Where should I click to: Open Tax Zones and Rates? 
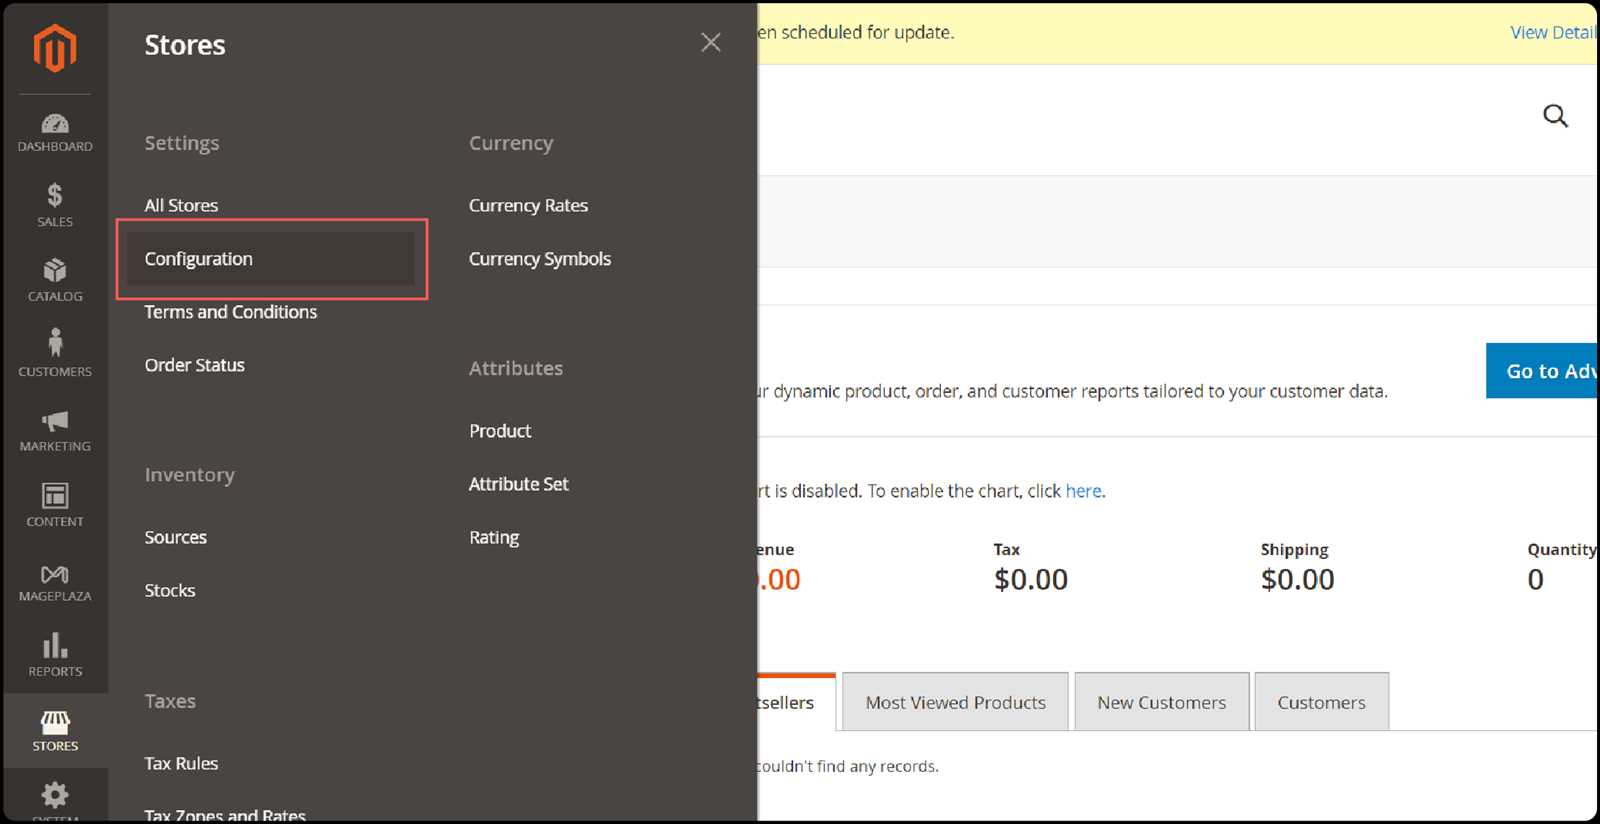click(x=225, y=815)
